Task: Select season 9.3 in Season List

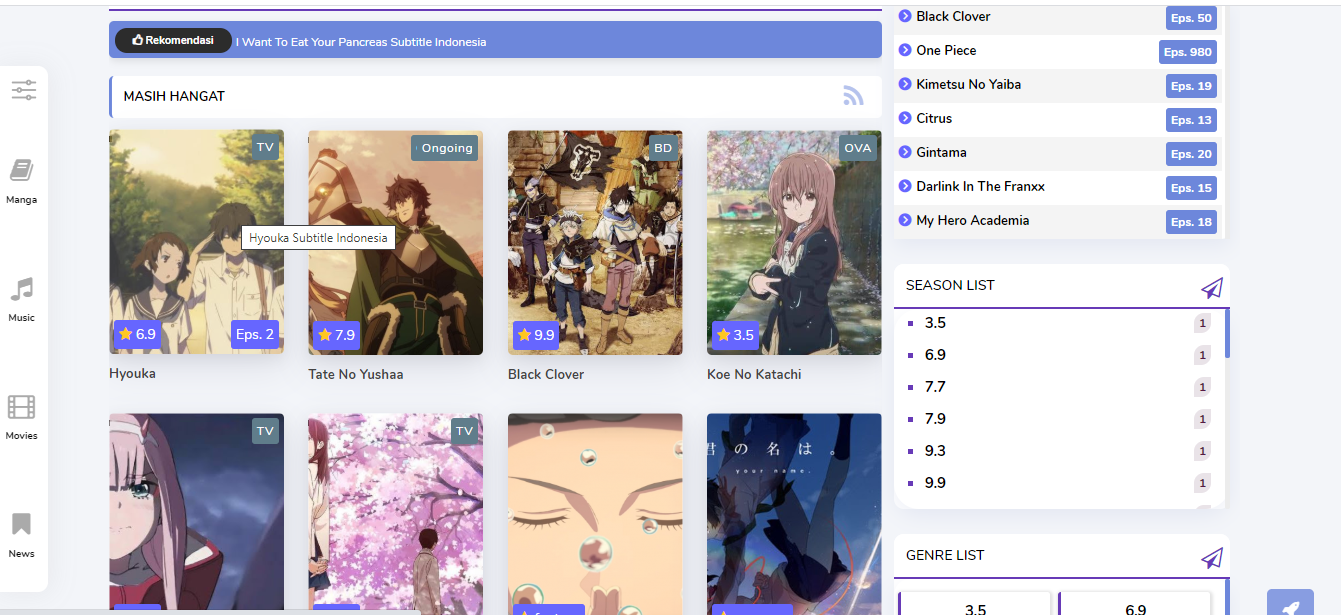Action: pos(935,451)
